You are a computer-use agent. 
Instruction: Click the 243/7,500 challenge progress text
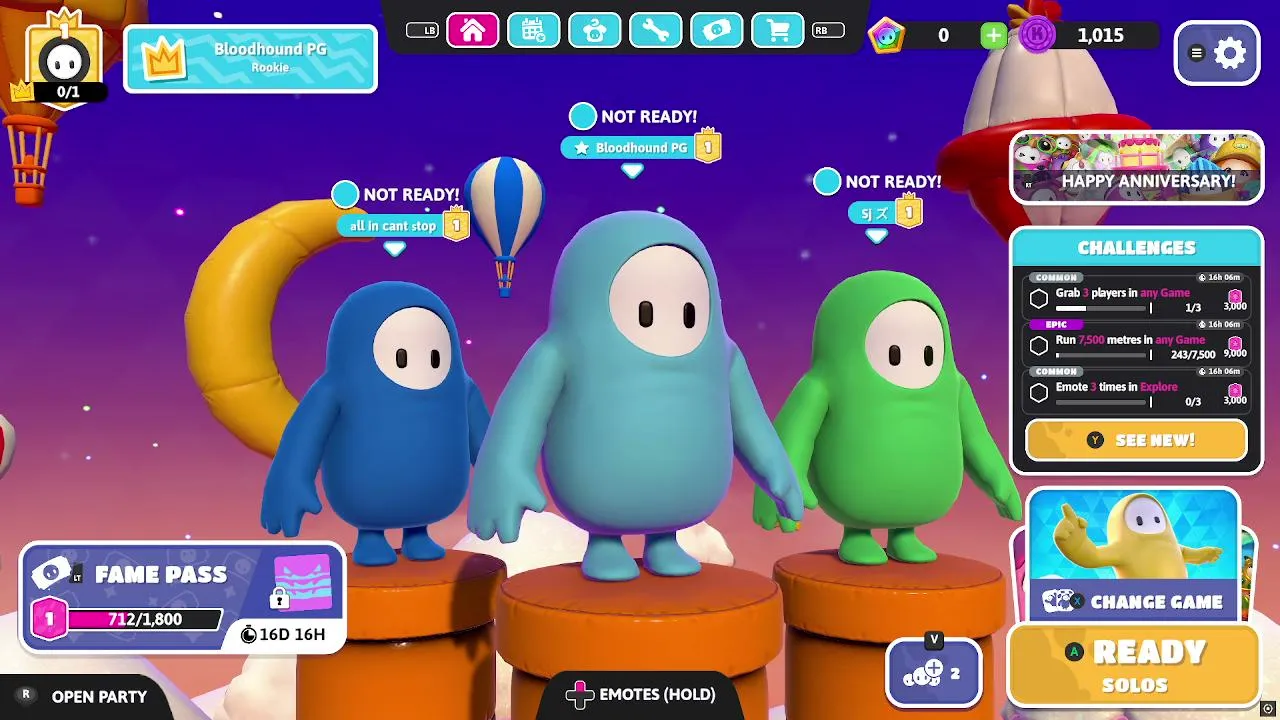coord(1192,355)
